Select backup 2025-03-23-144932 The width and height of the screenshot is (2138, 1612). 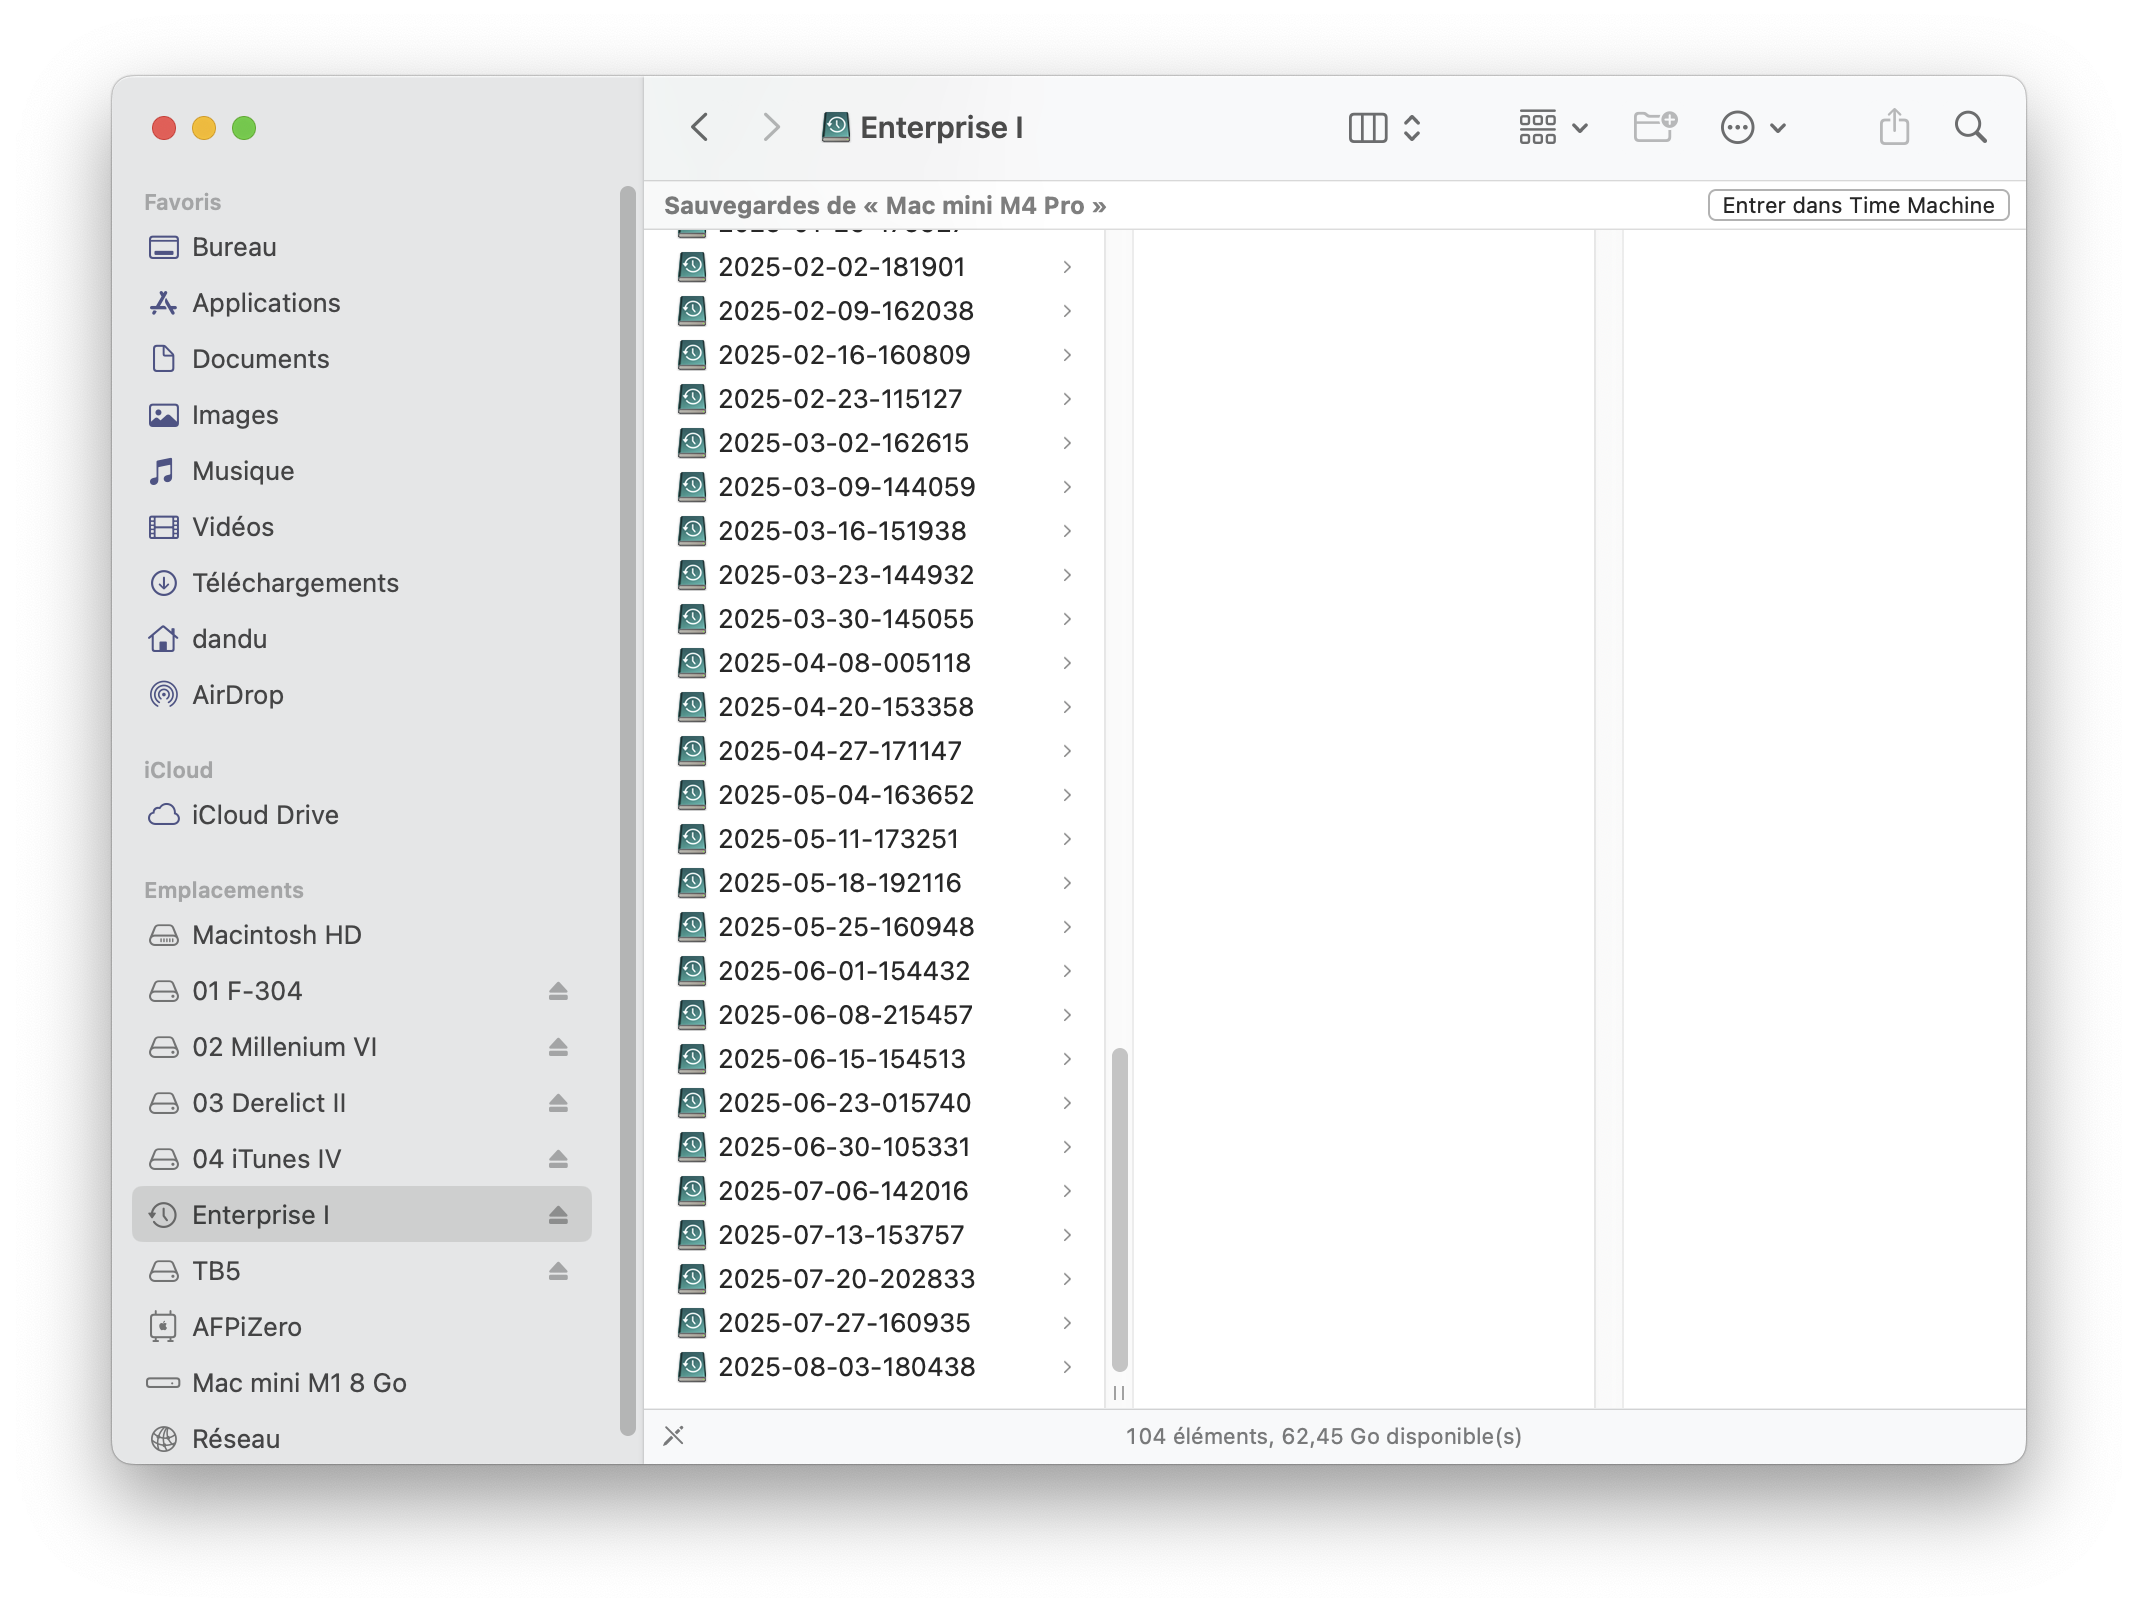(876, 575)
